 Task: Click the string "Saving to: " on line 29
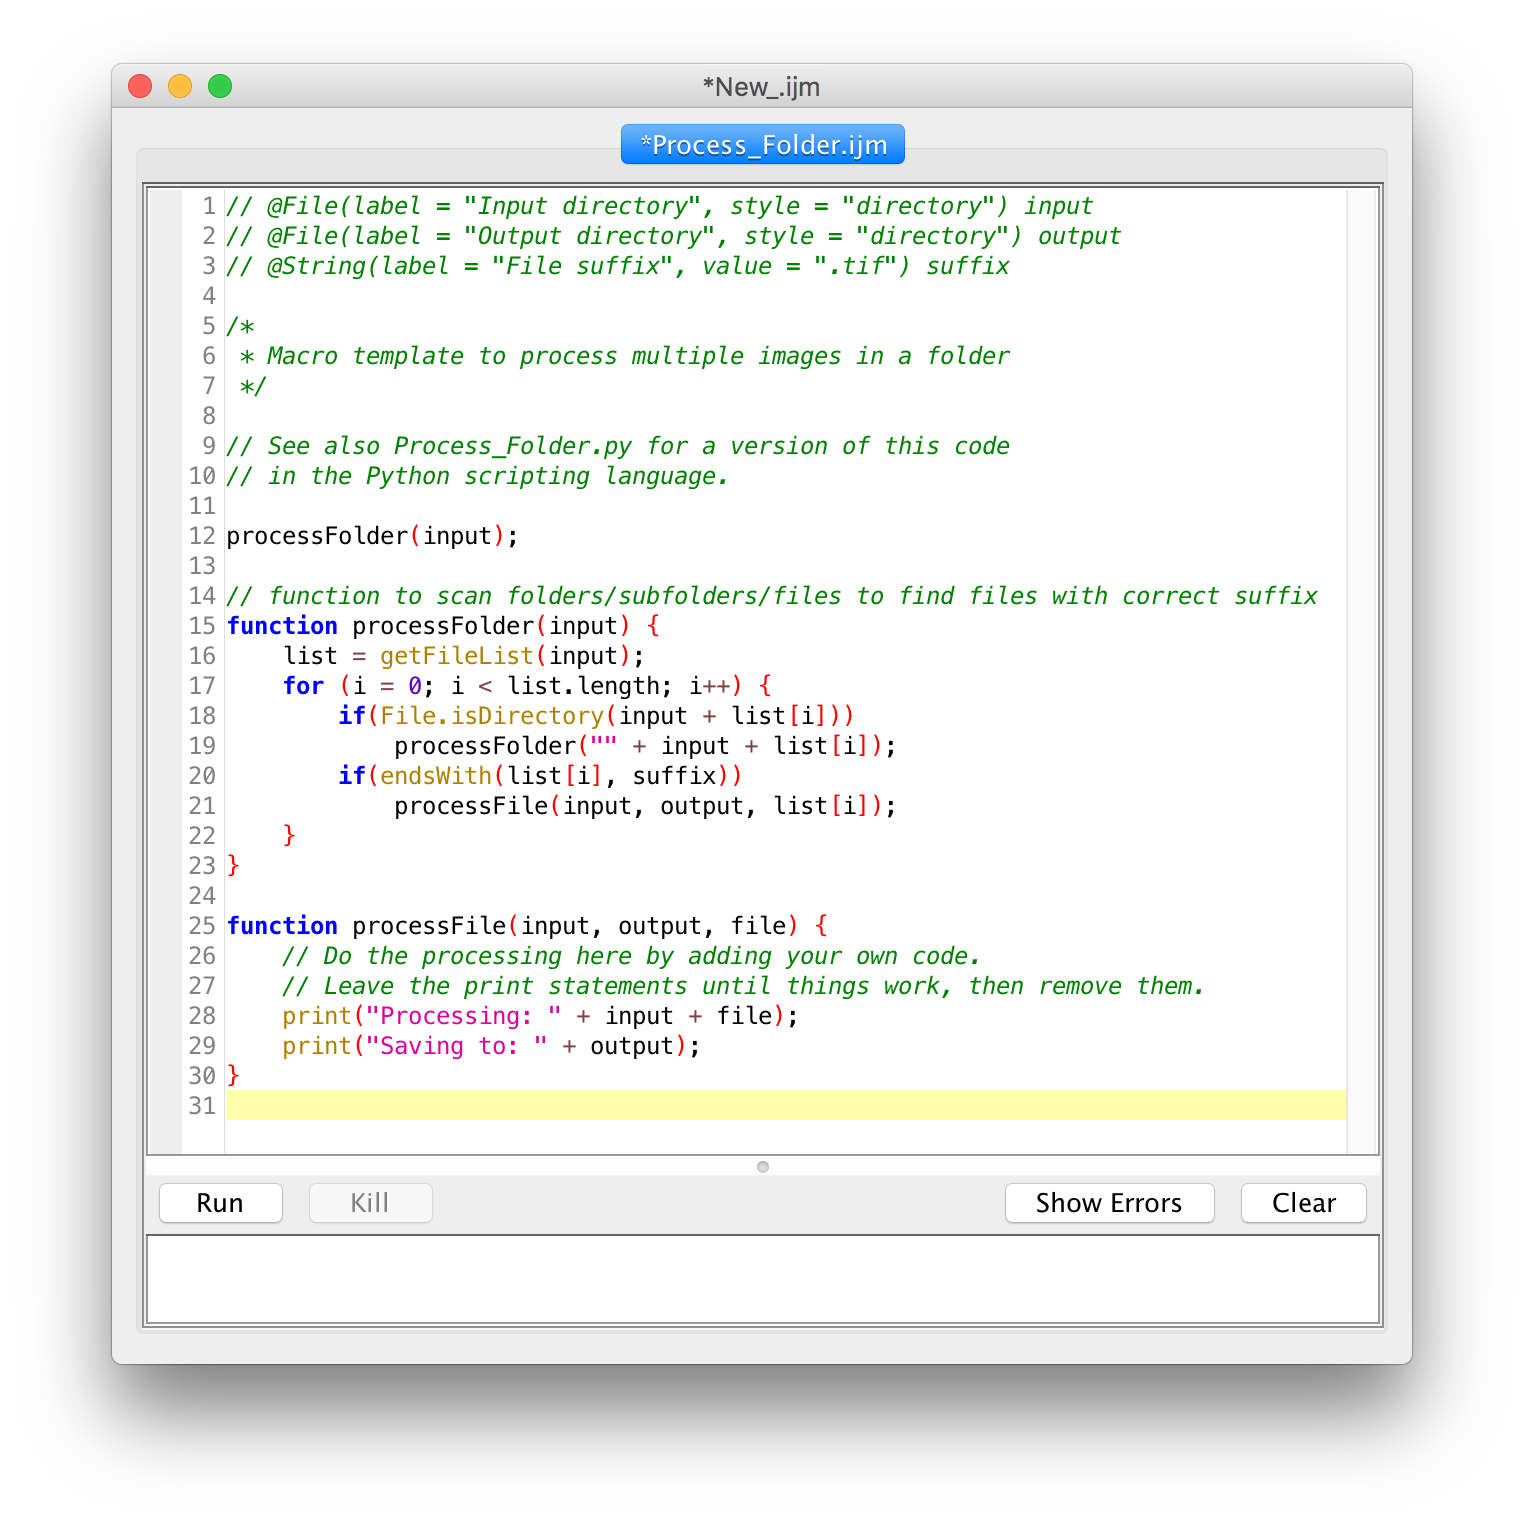(x=457, y=1046)
